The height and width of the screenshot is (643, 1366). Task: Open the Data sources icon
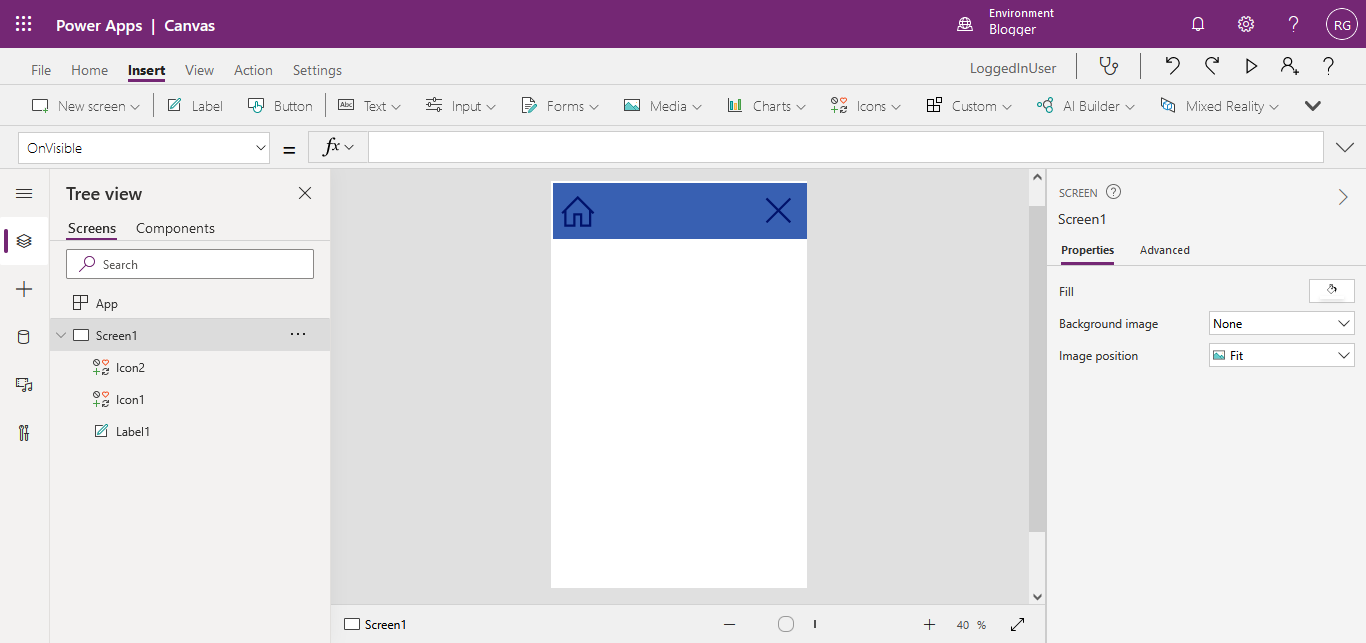[x=24, y=337]
